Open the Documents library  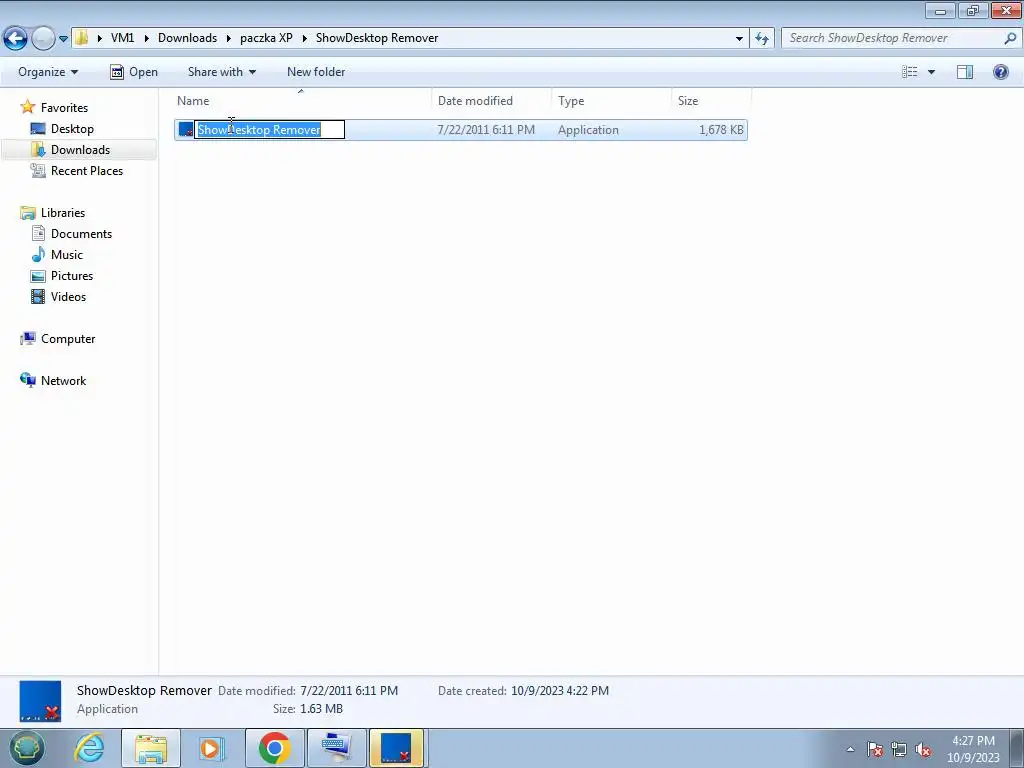(x=81, y=234)
